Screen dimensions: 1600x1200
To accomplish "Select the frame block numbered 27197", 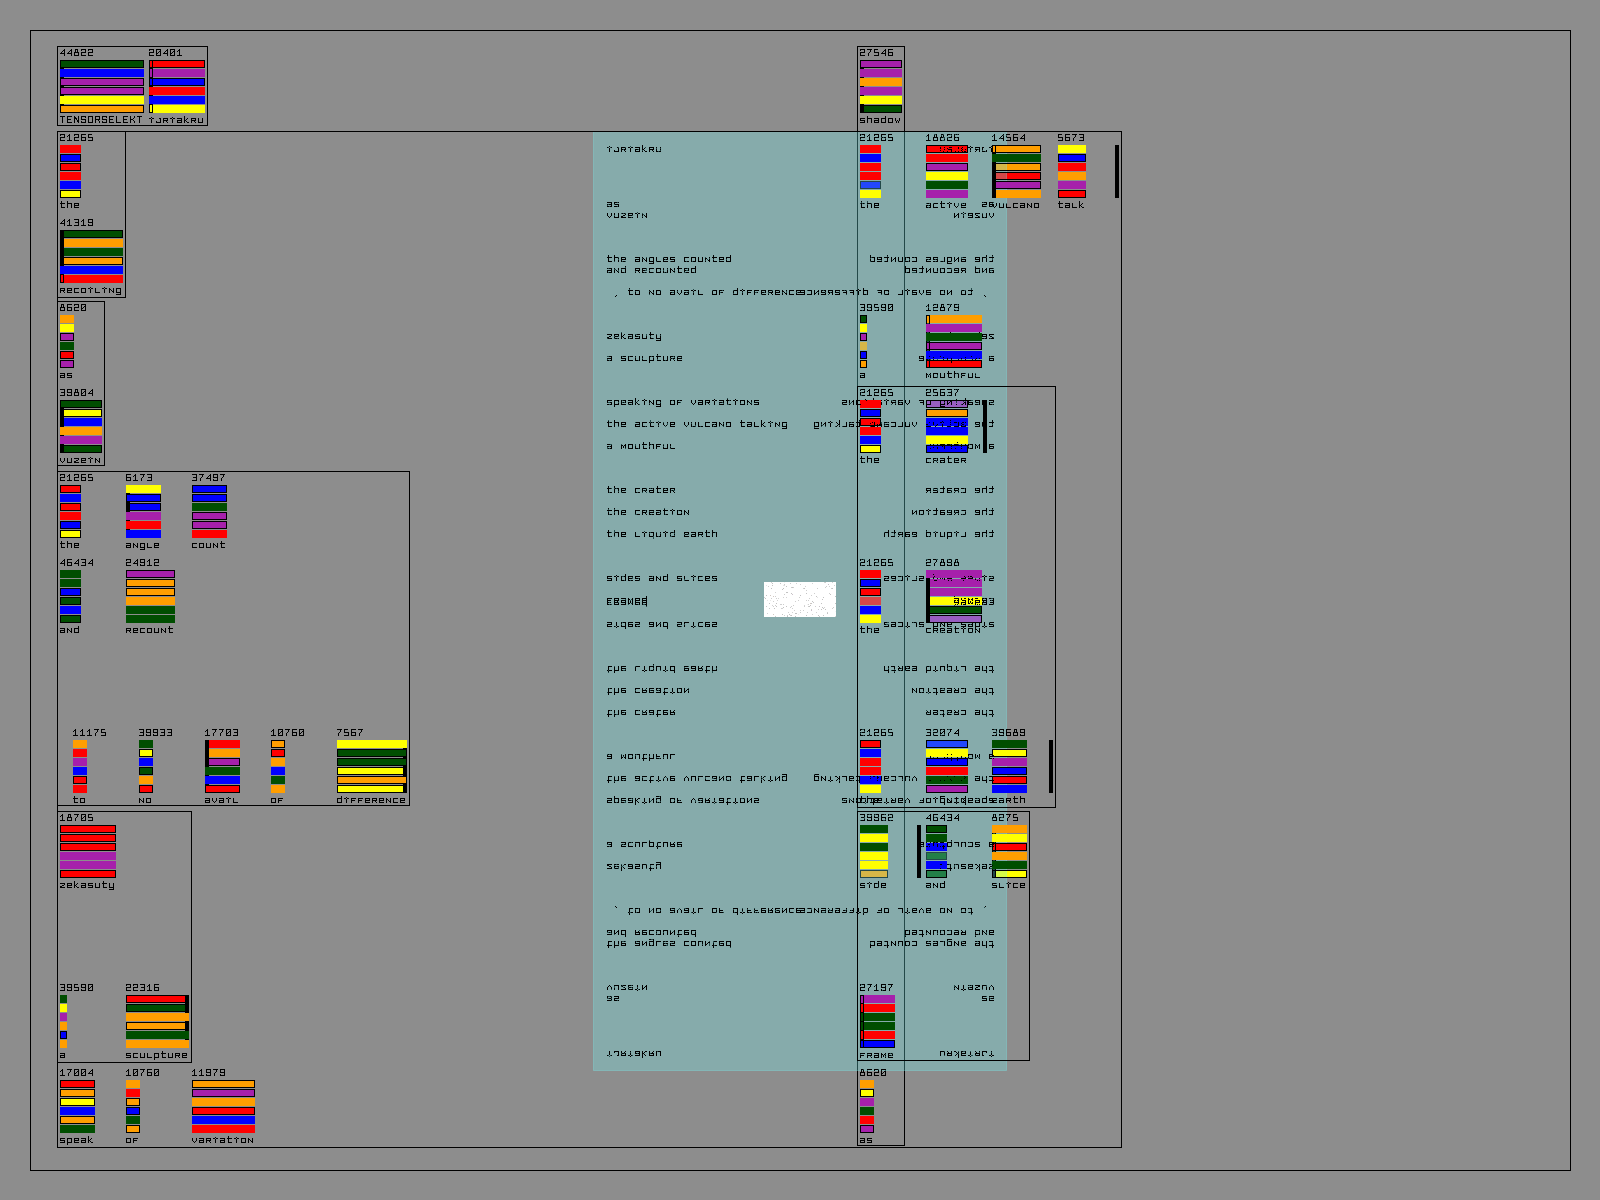I will (x=877, y=1021).
